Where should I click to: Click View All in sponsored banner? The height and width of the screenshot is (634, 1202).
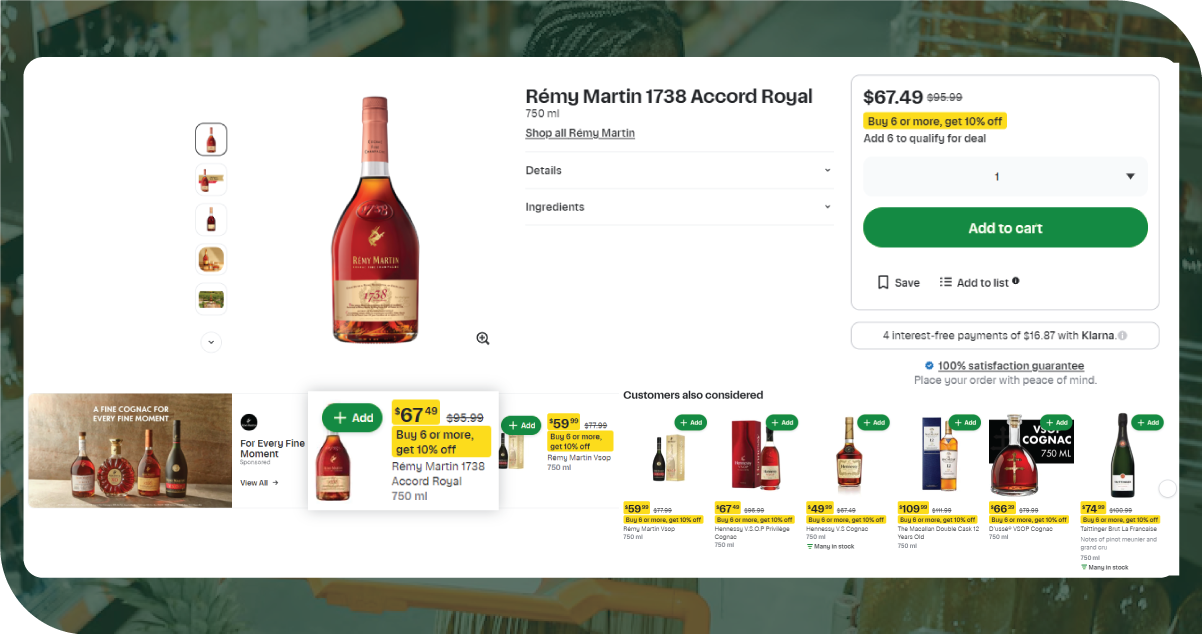tap(259, 483)
